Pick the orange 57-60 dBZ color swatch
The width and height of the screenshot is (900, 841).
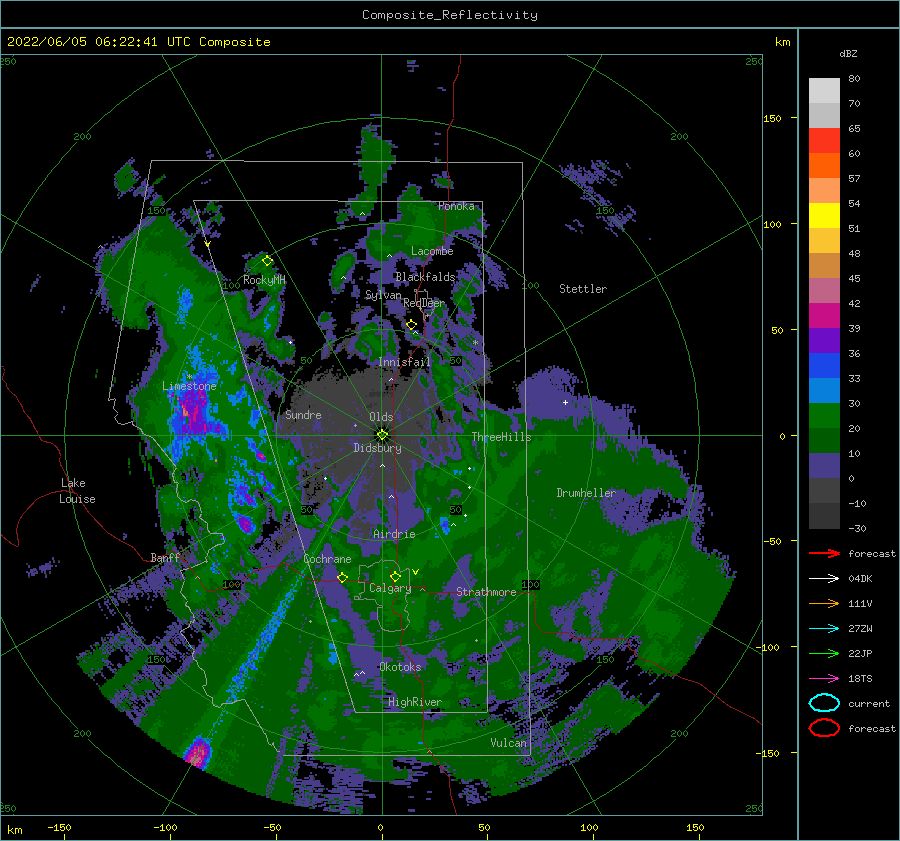click(x=824, y=165)
